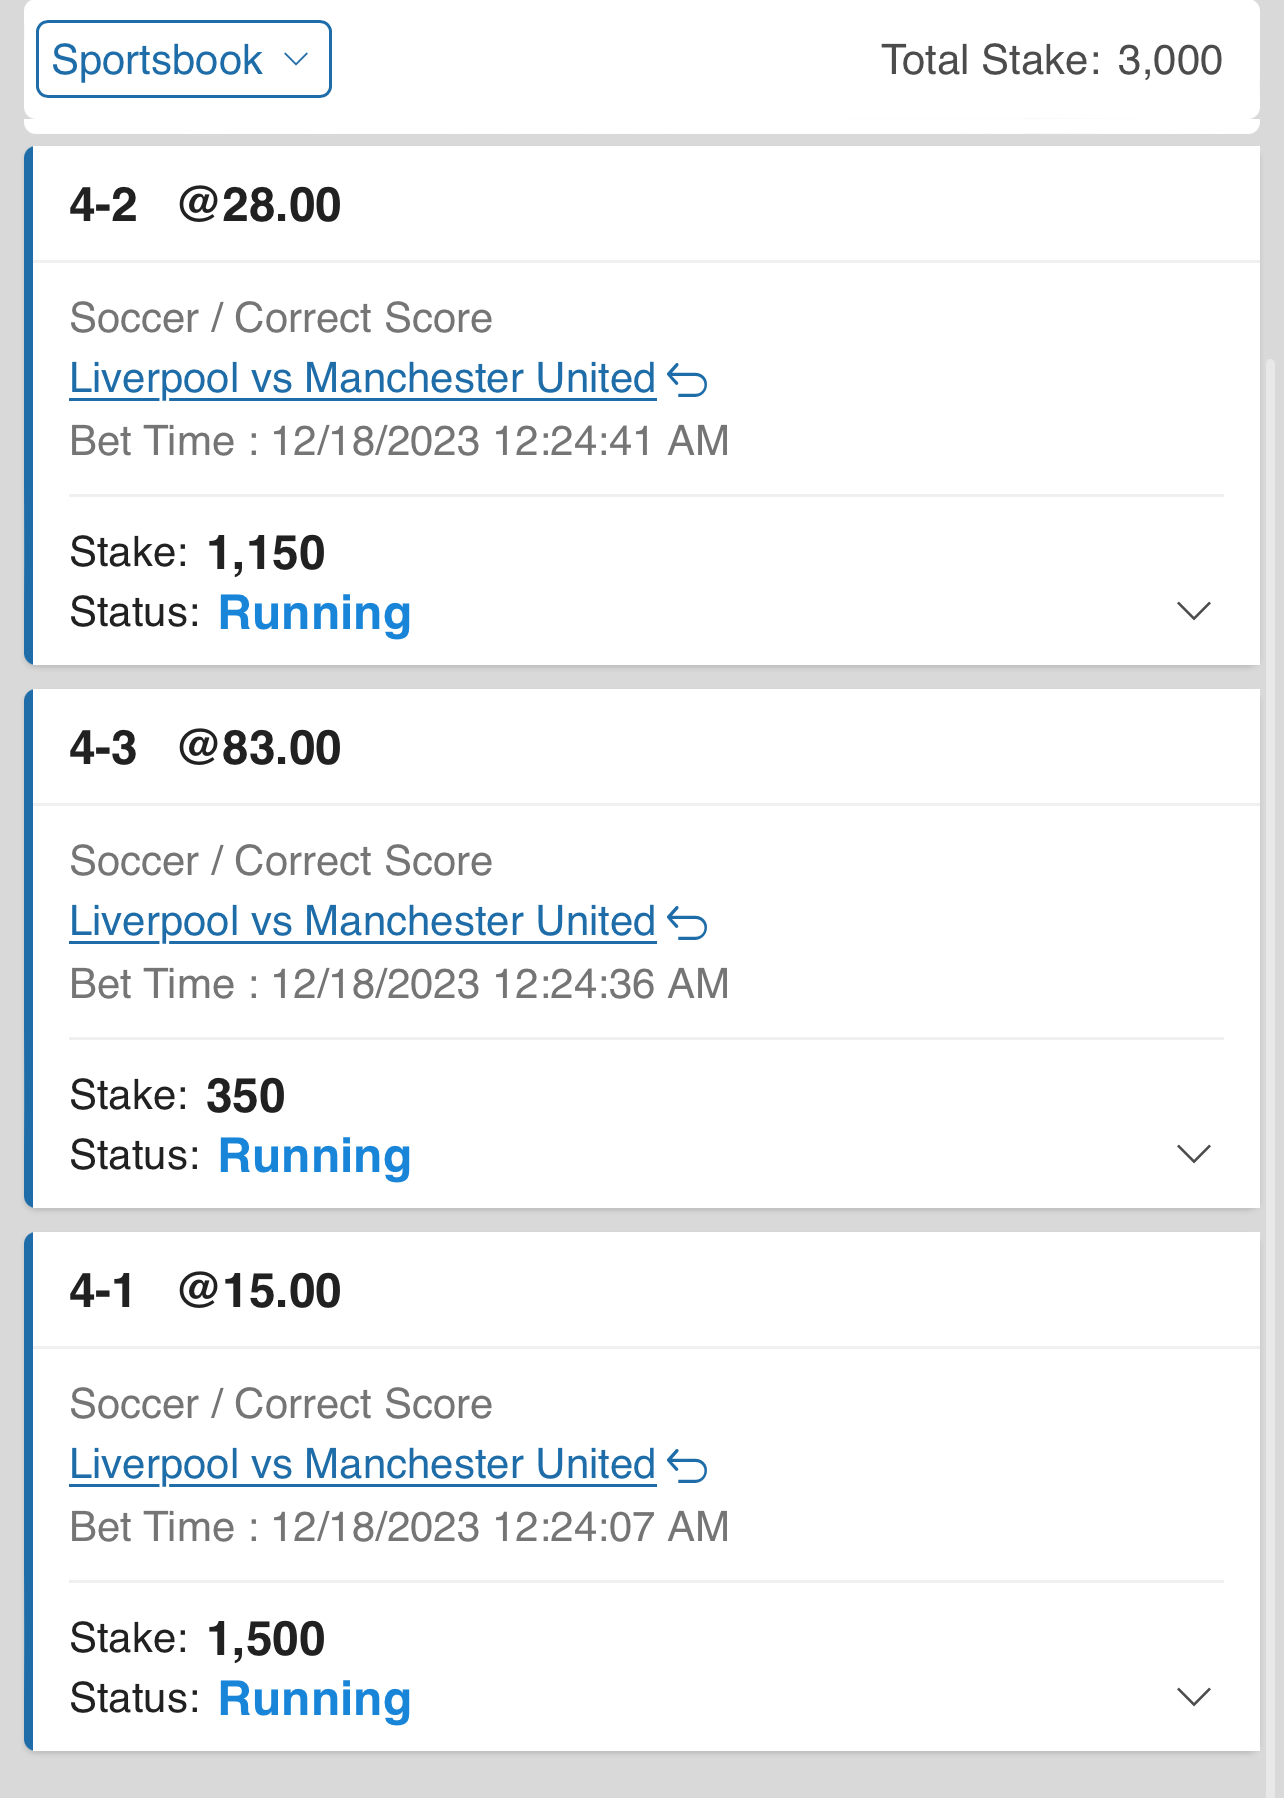Viewport: 1284px width, 1798px height.
Task: Click the stake amount 1,150
Action: pyautogui.click(x=266, y=553)
